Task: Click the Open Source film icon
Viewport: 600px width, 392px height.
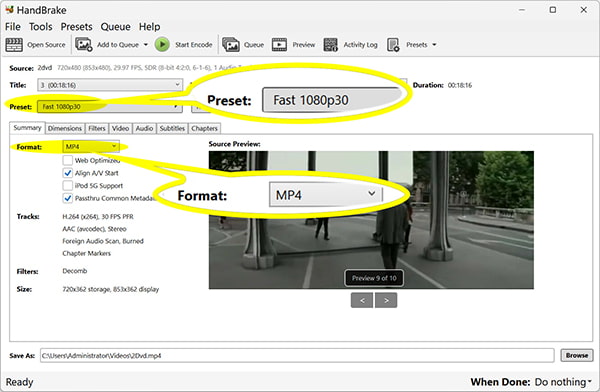Action: (x=14, y=45)
